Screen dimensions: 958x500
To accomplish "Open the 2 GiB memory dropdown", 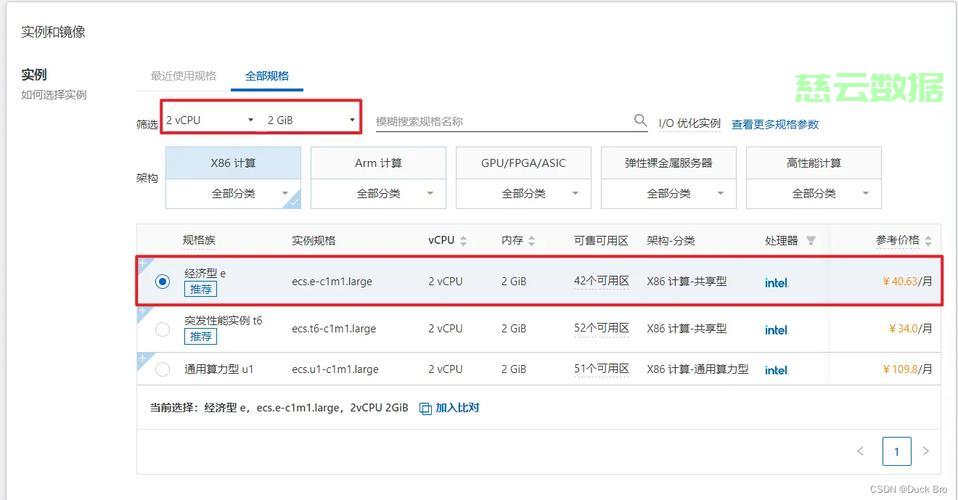I will (310, 120).
